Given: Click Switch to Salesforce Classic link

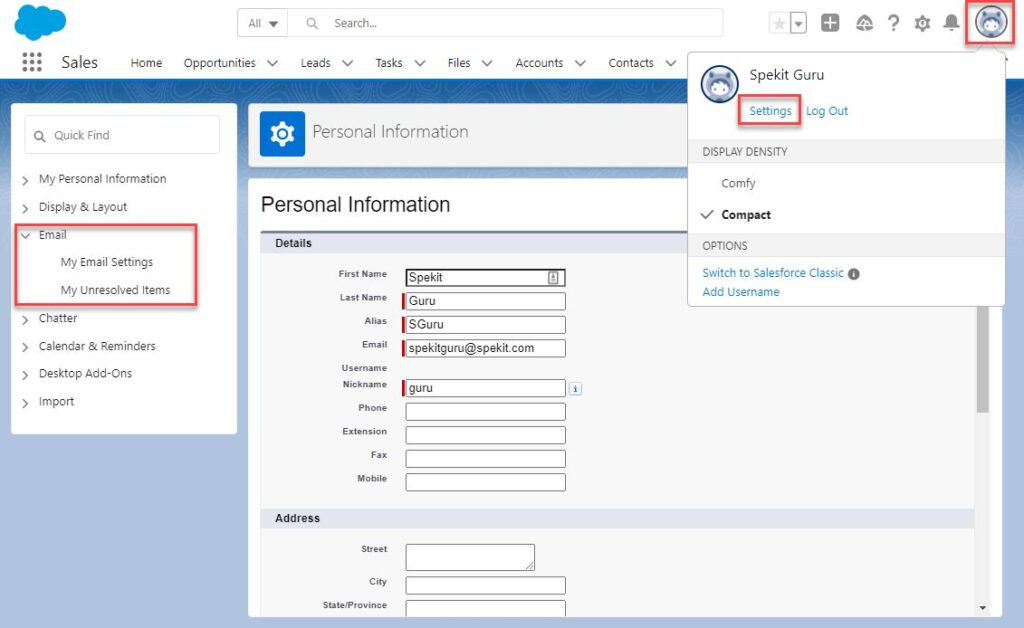Looking at the screenshot, I should (773, 273).
